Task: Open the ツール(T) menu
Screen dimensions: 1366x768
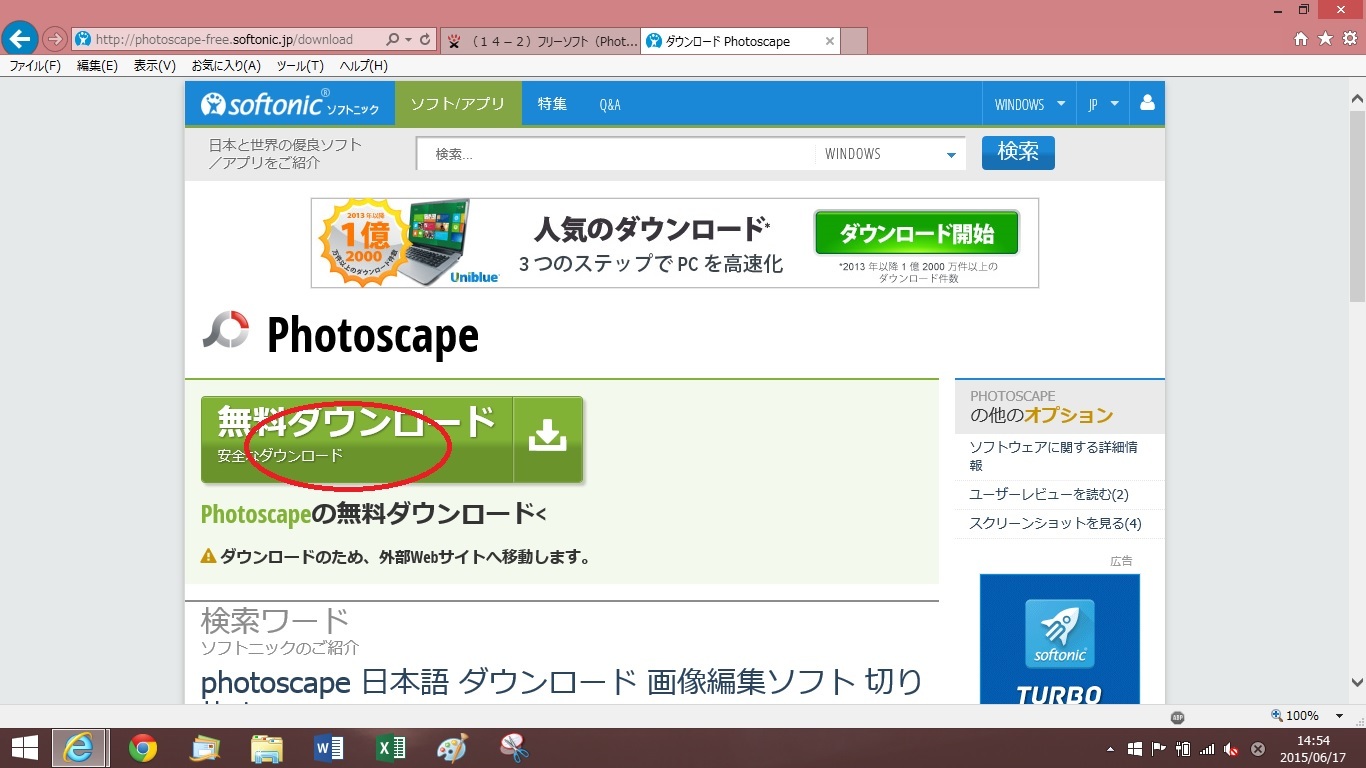Action: [x=300, y=66]
